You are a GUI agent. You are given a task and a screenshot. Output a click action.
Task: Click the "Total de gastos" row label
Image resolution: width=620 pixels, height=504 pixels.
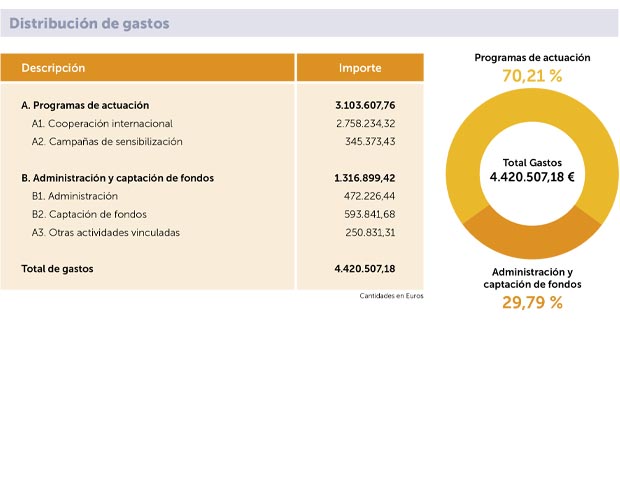pyautogui.click(x=60, y=269)
